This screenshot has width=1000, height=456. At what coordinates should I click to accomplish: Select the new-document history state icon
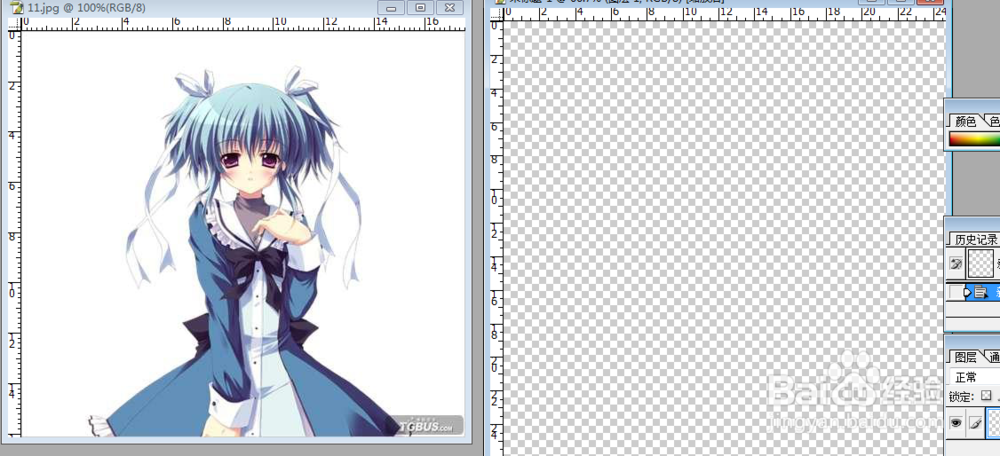[x=981, y=292]
